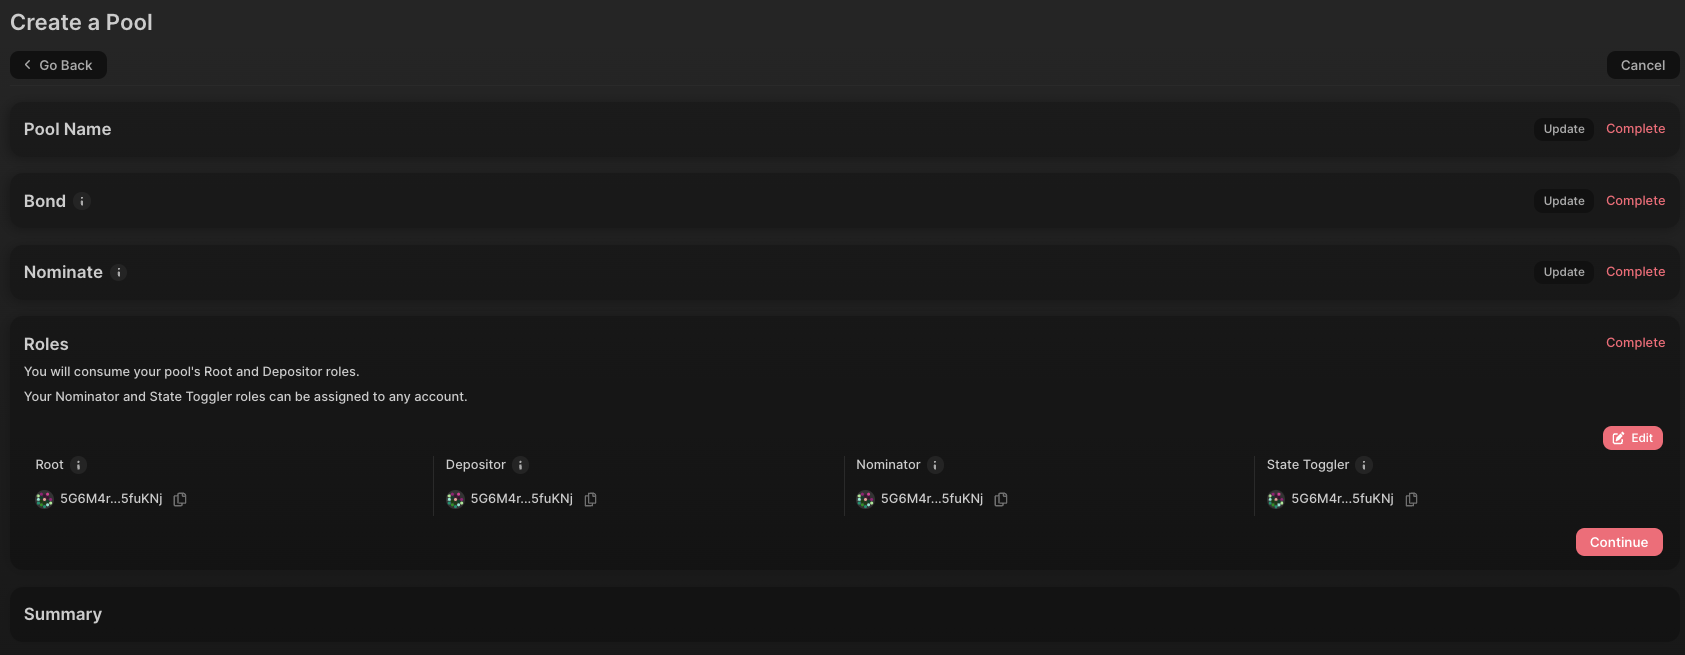
Task: Copy the State Toggler address
Action: [x=1411, y=498]
